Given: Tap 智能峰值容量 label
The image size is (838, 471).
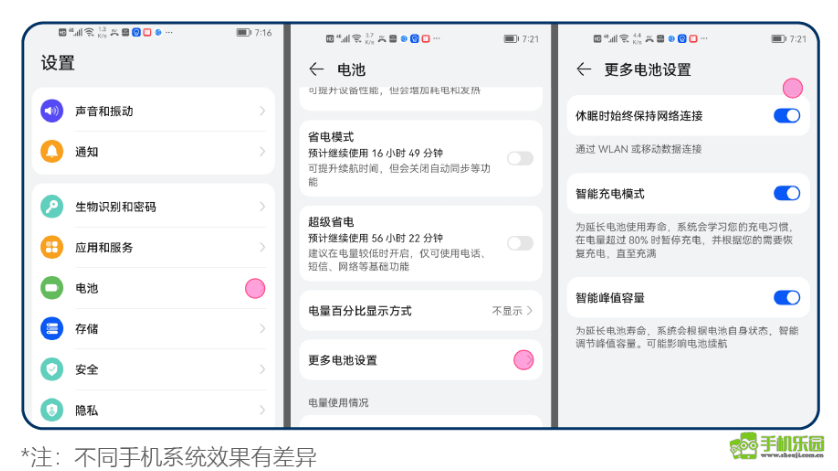Looking at the screenshot, I should click(x=610, y=298).
